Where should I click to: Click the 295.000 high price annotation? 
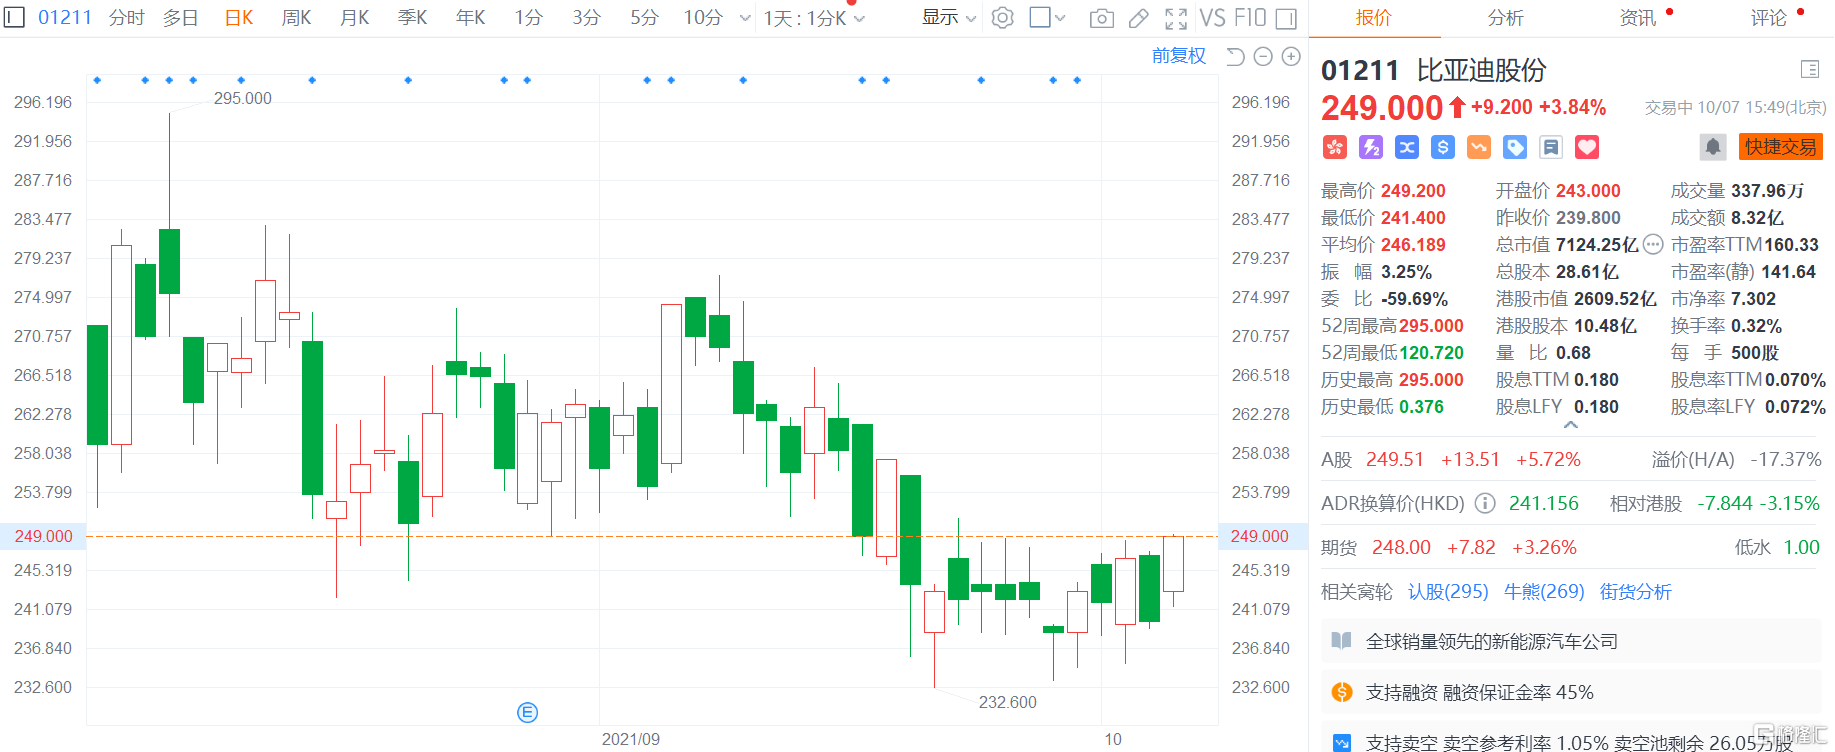pos(243,98)
